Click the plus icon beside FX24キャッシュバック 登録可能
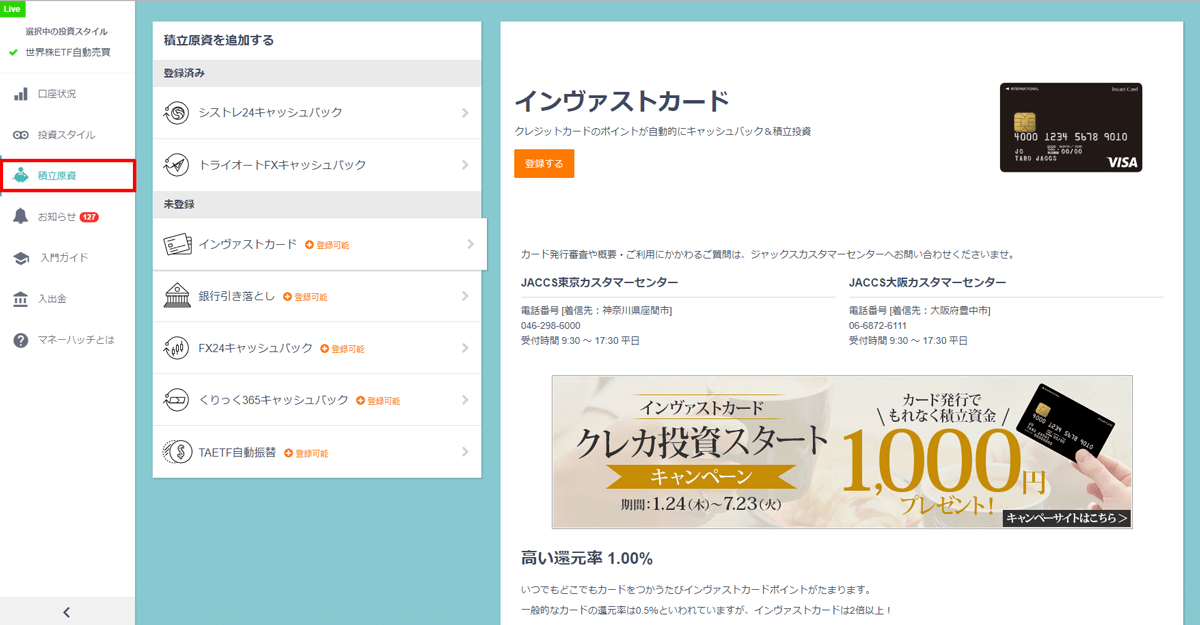 (324, 349)
